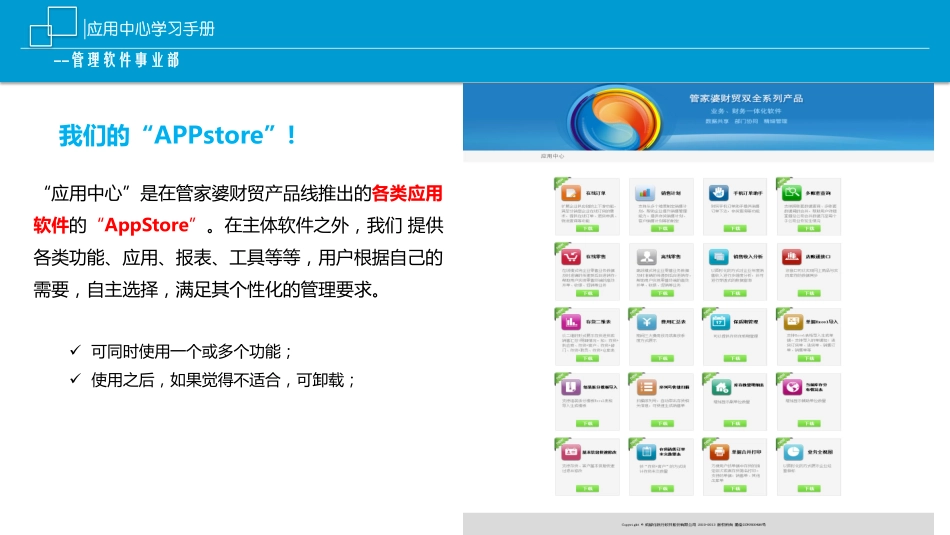Image resolution: width=950 pixels, height=535 pixels.
Task: Download the 多帐套查询 app
Action: click(809, 228)
